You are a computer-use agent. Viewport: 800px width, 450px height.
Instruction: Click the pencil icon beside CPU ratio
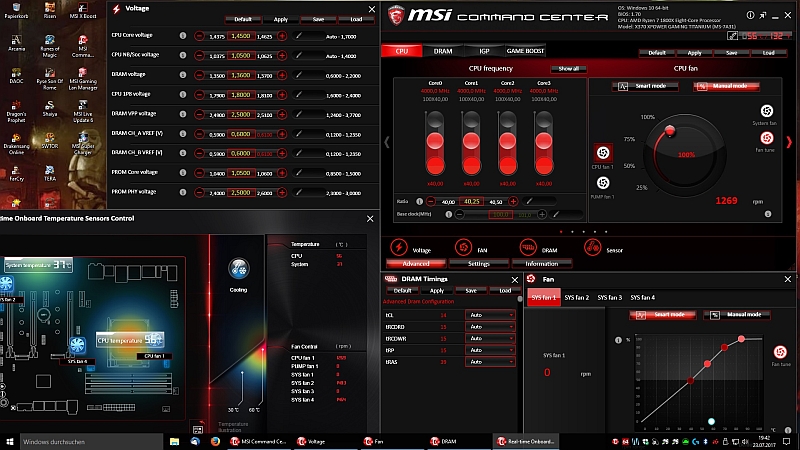[x=529, y=202]
